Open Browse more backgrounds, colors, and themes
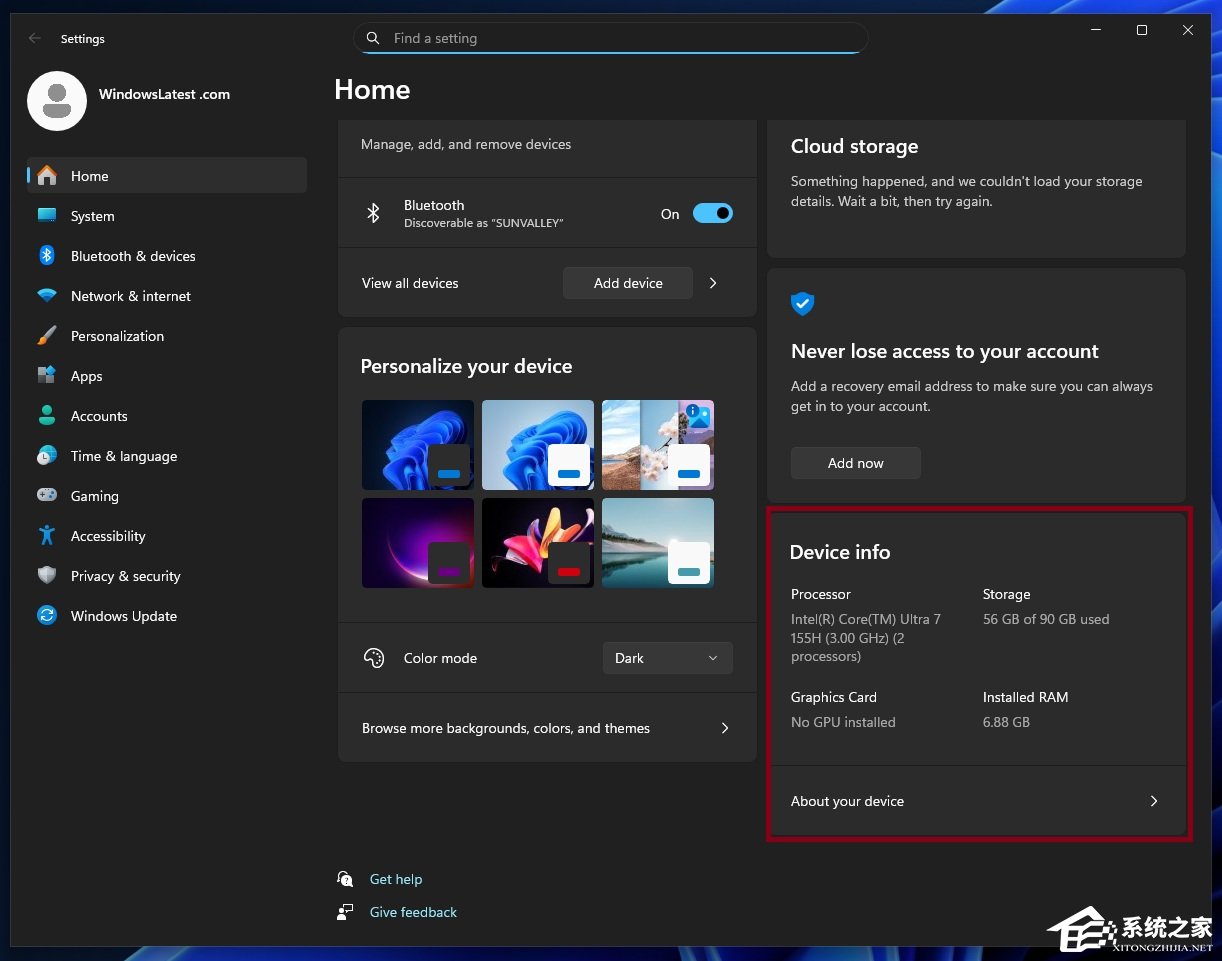1222x961 pixels. click(547, 728)
